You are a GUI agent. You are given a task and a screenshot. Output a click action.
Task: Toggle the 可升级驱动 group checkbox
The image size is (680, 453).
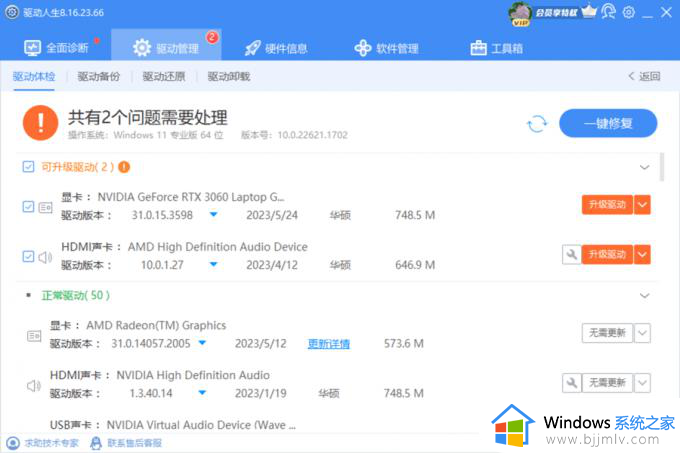tap(28, 167)
